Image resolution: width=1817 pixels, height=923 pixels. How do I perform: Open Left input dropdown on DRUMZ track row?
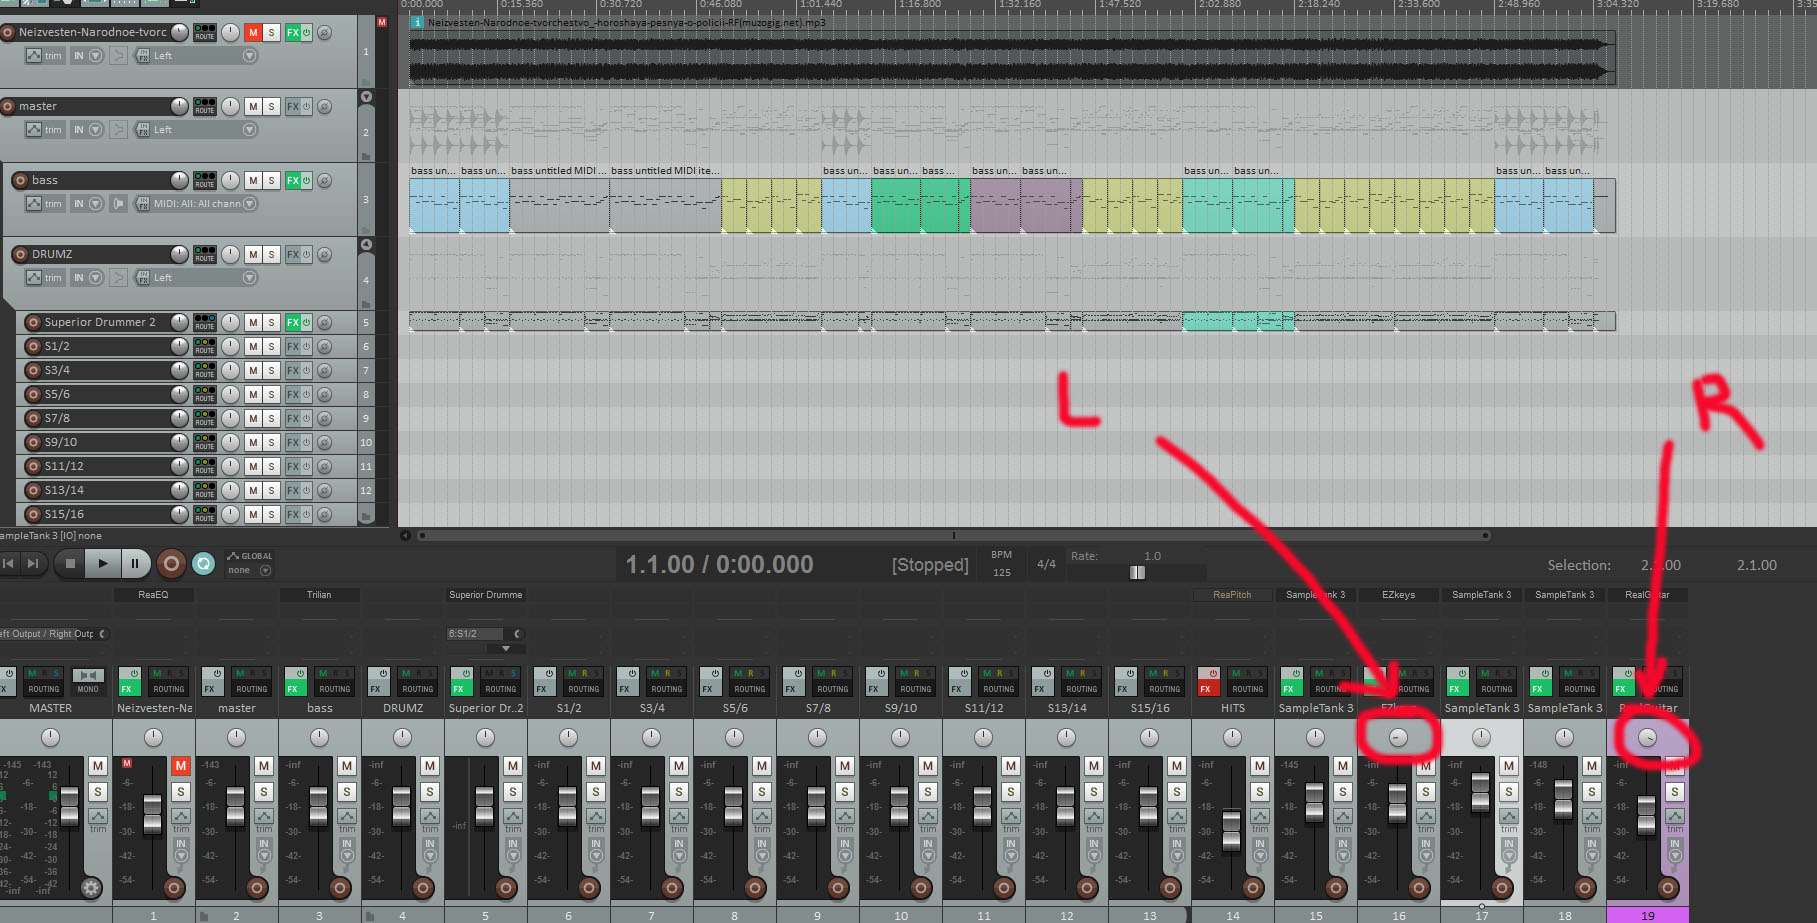(204, 278)
